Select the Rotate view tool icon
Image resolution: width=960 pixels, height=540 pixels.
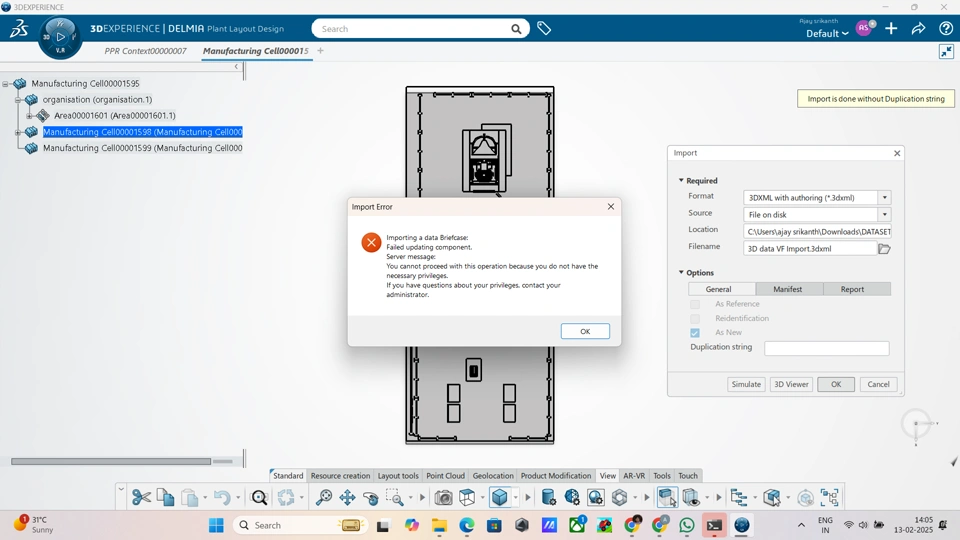(370, 498)
